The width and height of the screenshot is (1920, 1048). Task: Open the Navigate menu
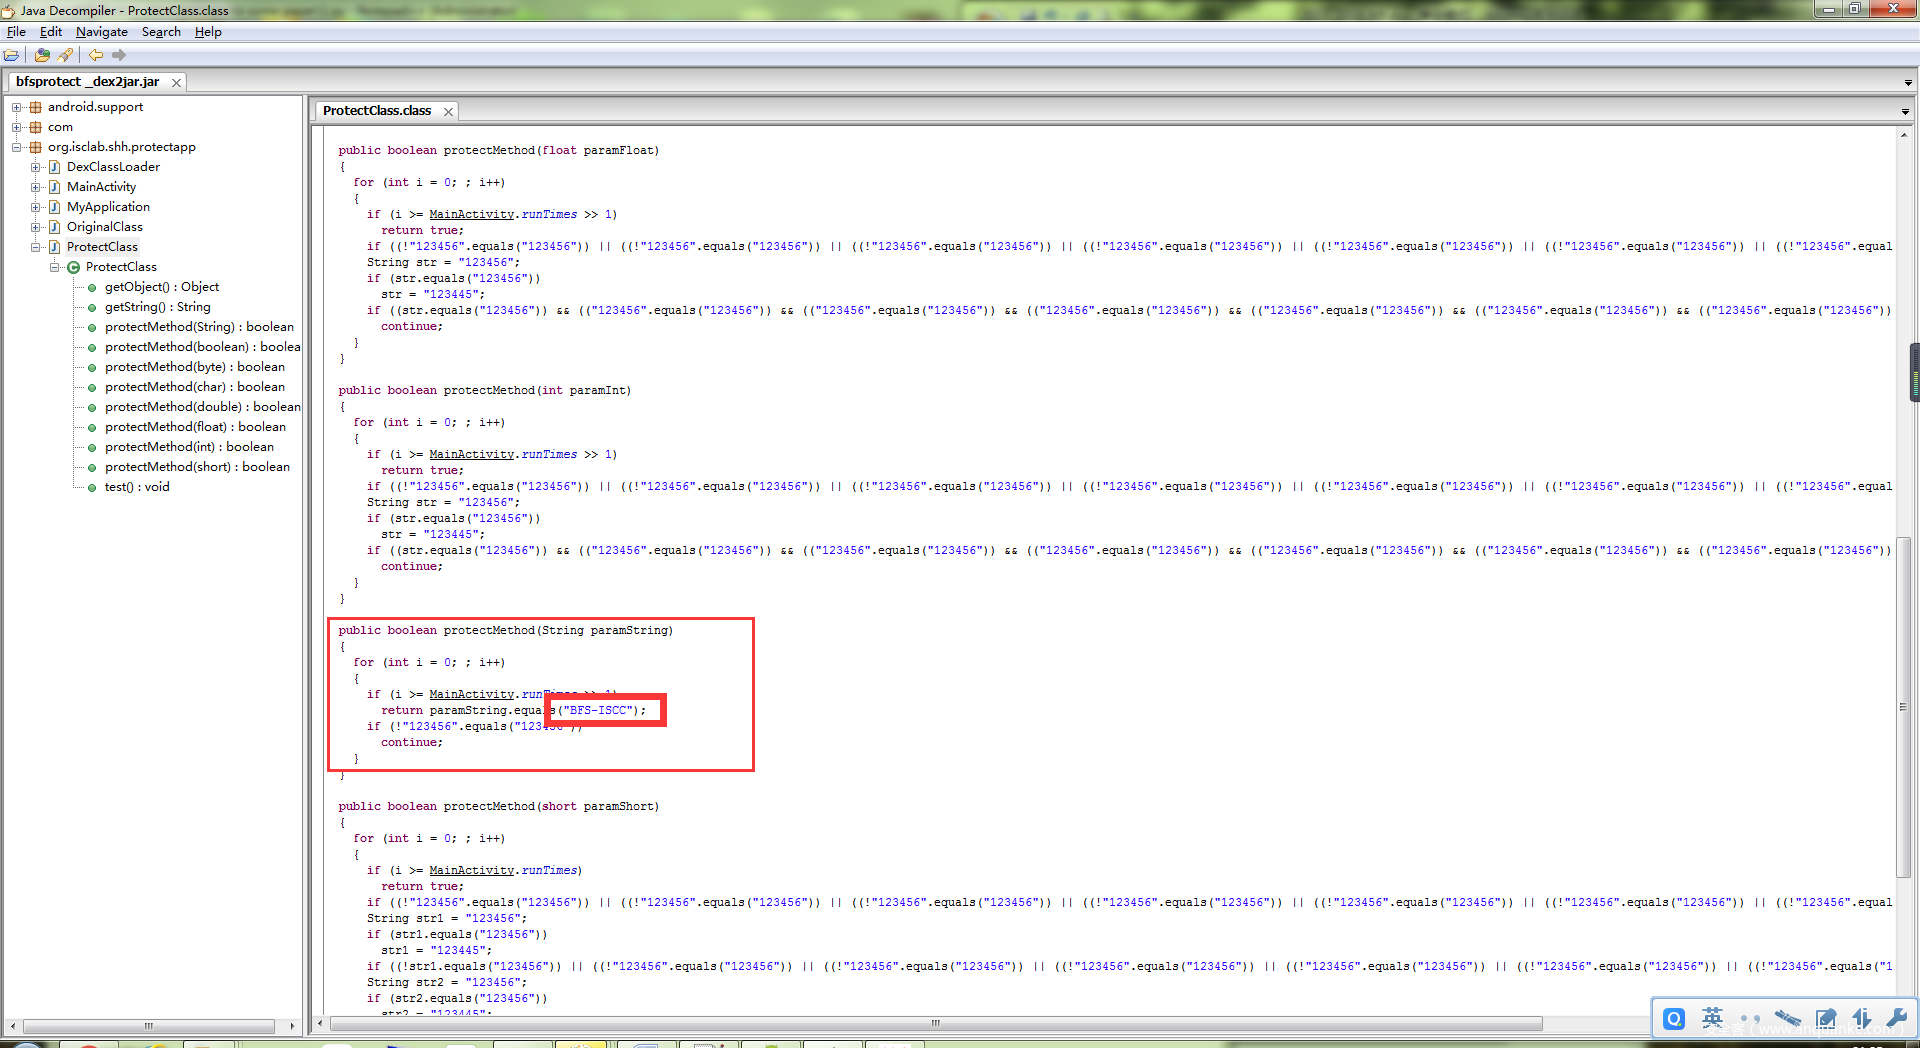tap(101, 32)
